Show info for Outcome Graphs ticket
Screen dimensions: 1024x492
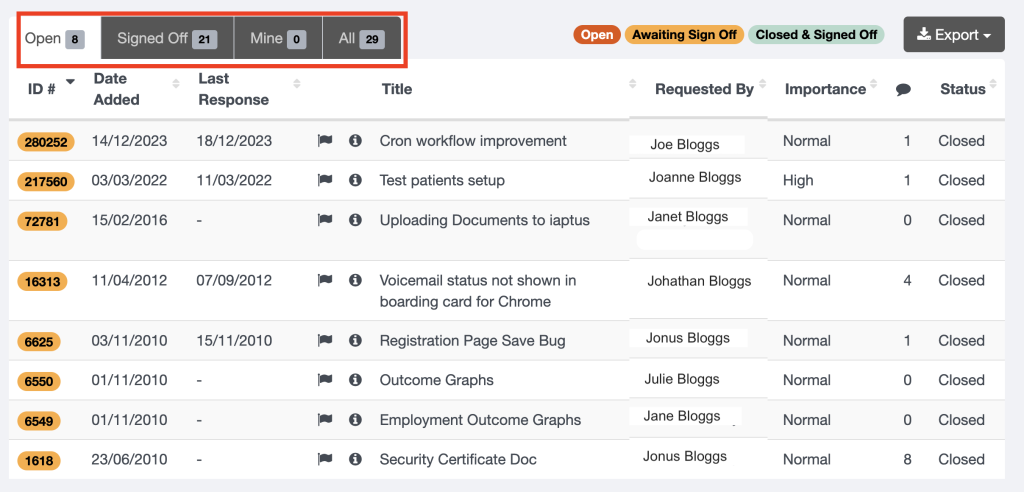coord(355,381)
